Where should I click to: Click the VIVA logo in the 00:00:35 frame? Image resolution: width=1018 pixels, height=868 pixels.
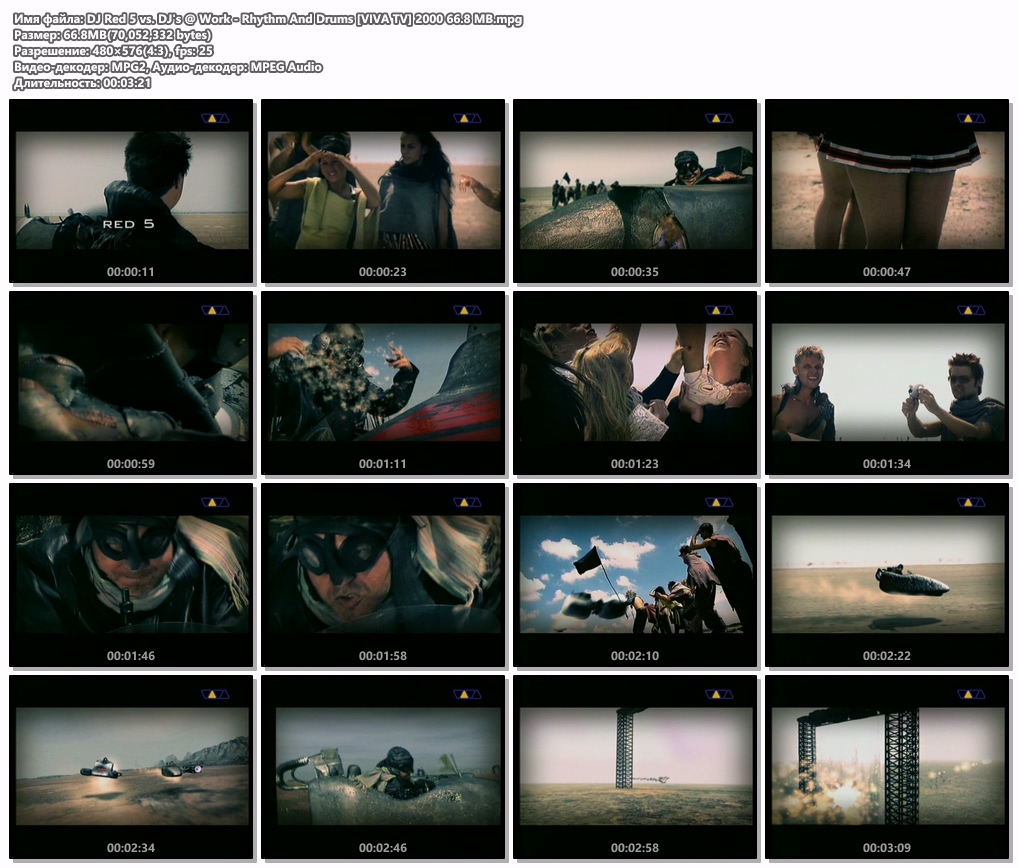[x=719, y=118]
